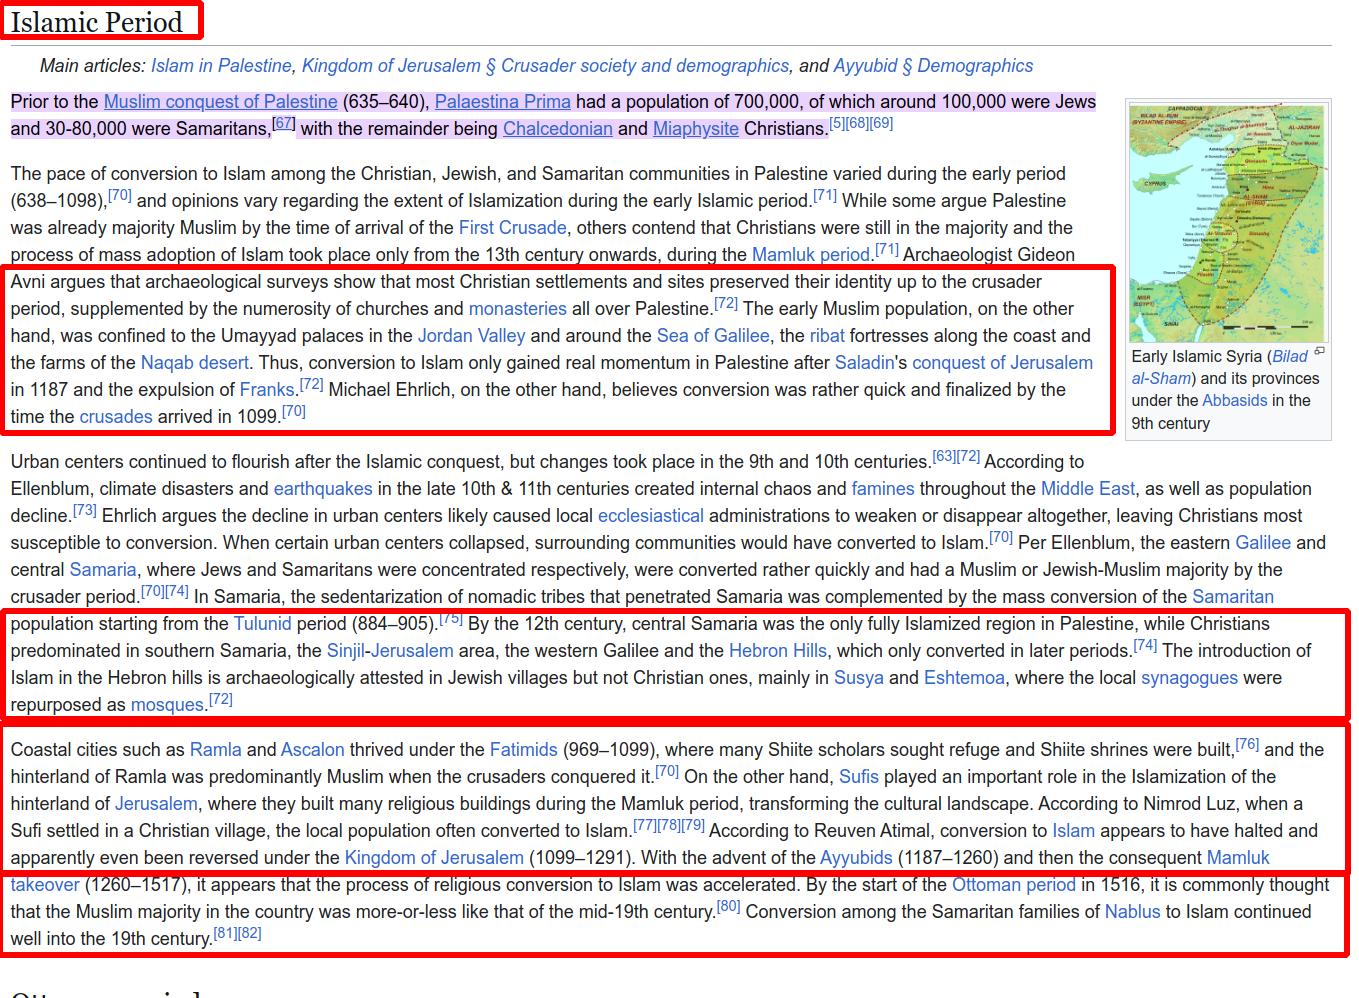
Task: Open the Early Islamic Syria map thumbnail
Action: point(1228,222)
